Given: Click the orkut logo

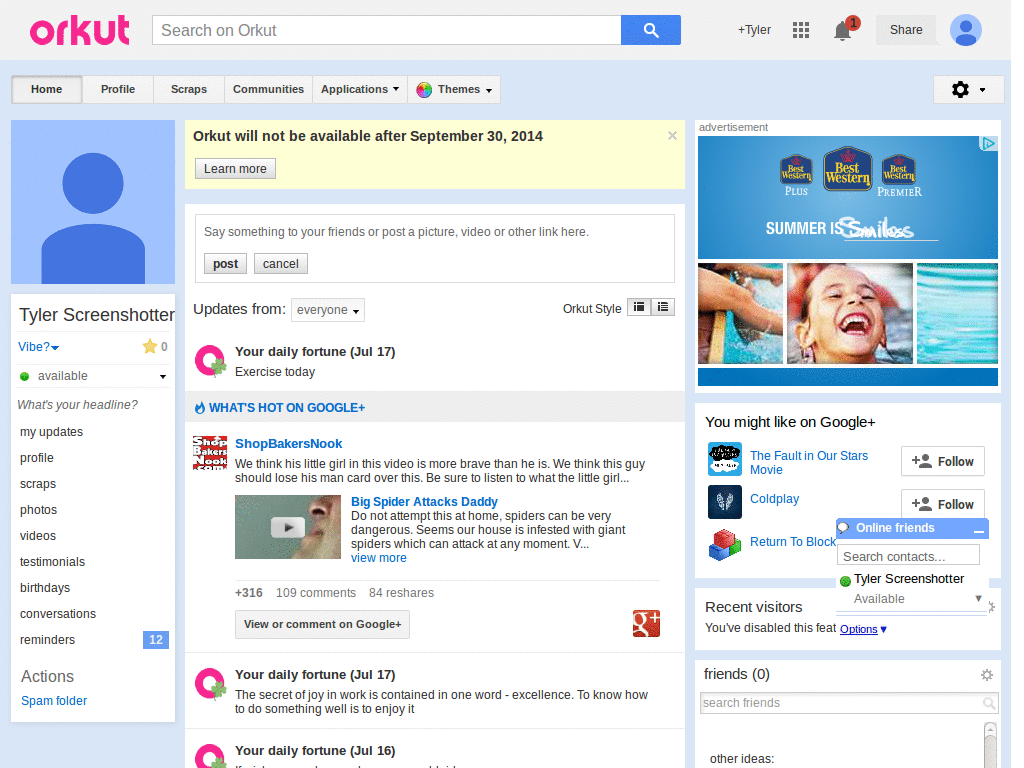Looking at the screenshot, I should pyautogui.click(x=79, y=30).
